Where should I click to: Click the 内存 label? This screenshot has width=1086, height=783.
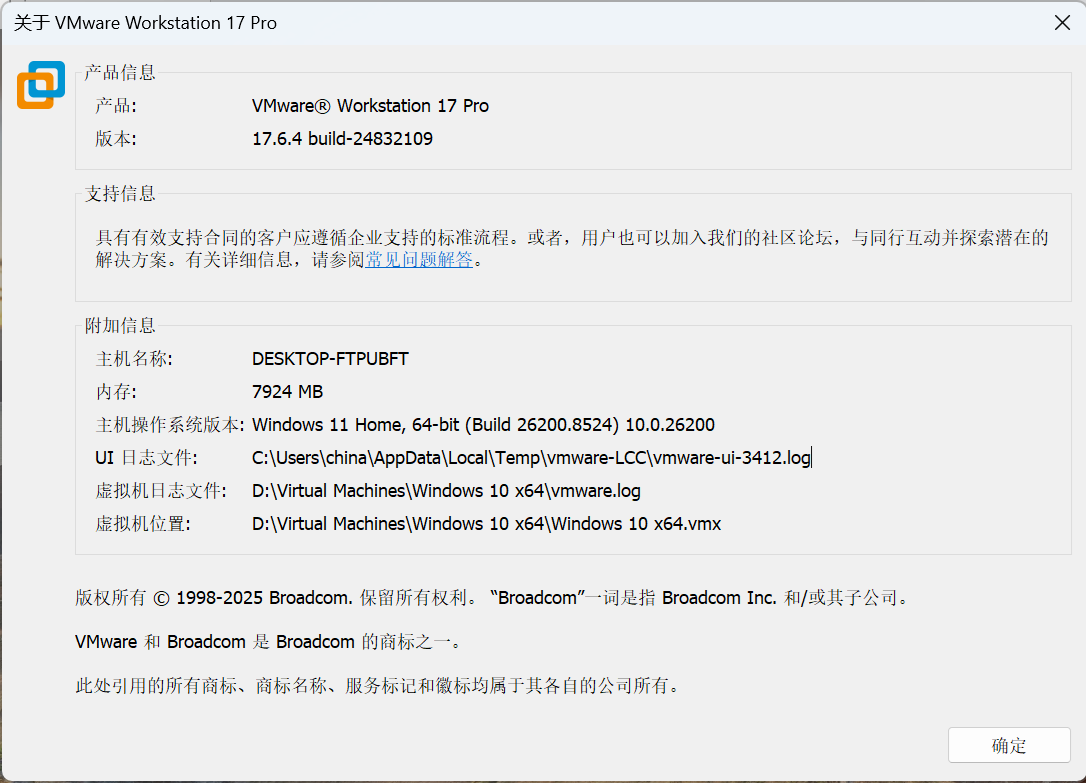116,392
